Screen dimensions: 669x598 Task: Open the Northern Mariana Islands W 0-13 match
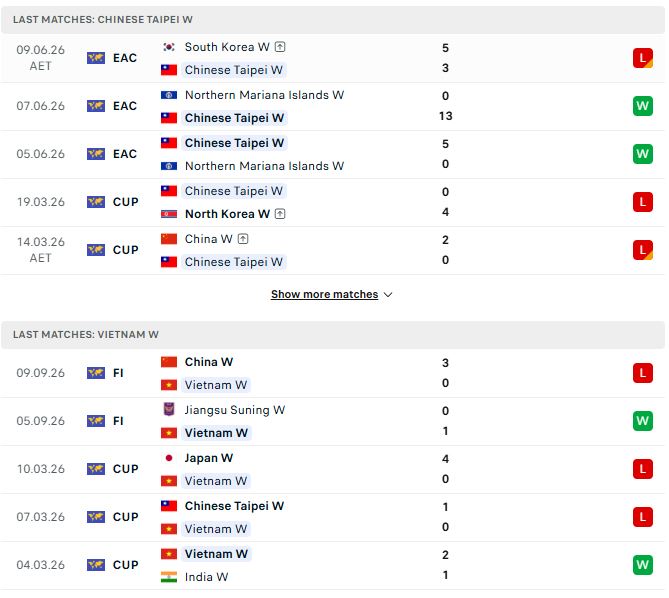(x=332, y=106)
